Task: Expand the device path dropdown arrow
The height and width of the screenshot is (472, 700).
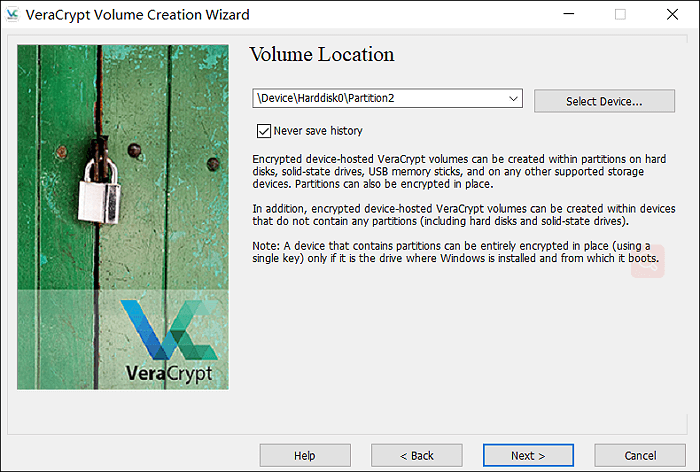Action: click(513, 99)
